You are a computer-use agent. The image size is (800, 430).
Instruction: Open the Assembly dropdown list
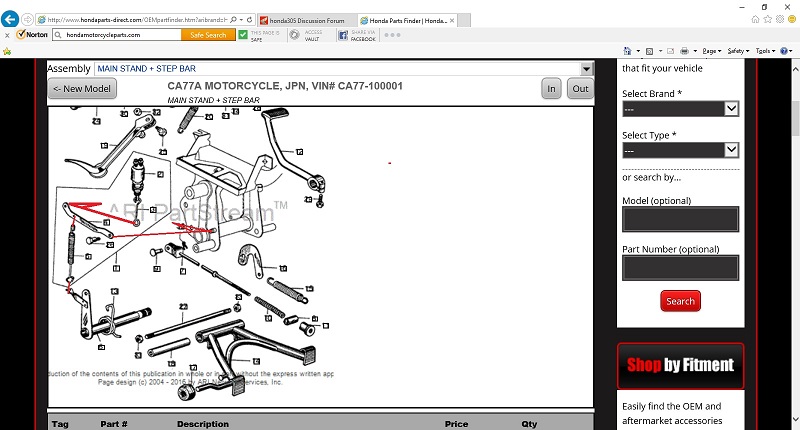586,69
